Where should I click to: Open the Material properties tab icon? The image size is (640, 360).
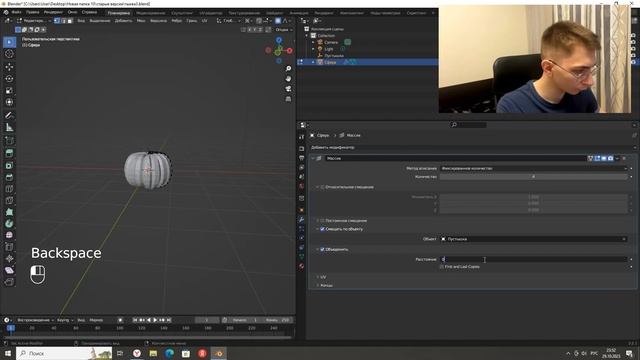click(x=302, y=266)
